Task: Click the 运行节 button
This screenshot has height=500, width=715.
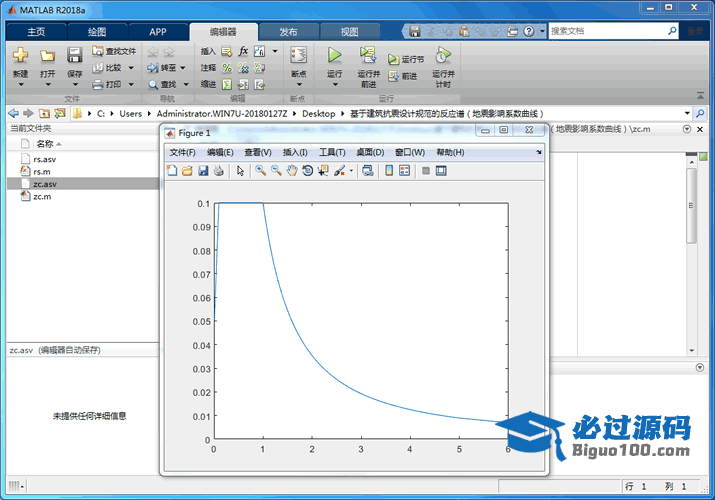Action: [407, 59]
